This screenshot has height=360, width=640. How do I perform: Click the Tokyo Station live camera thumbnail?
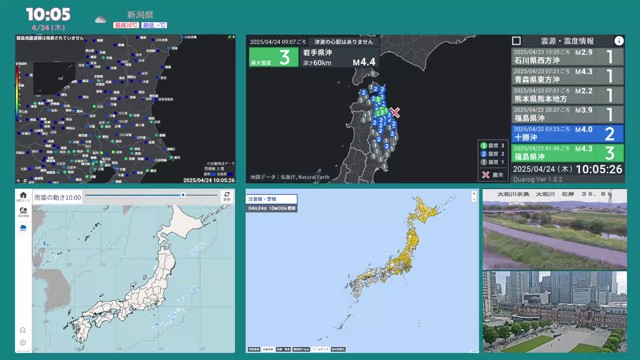click(555, 311)
